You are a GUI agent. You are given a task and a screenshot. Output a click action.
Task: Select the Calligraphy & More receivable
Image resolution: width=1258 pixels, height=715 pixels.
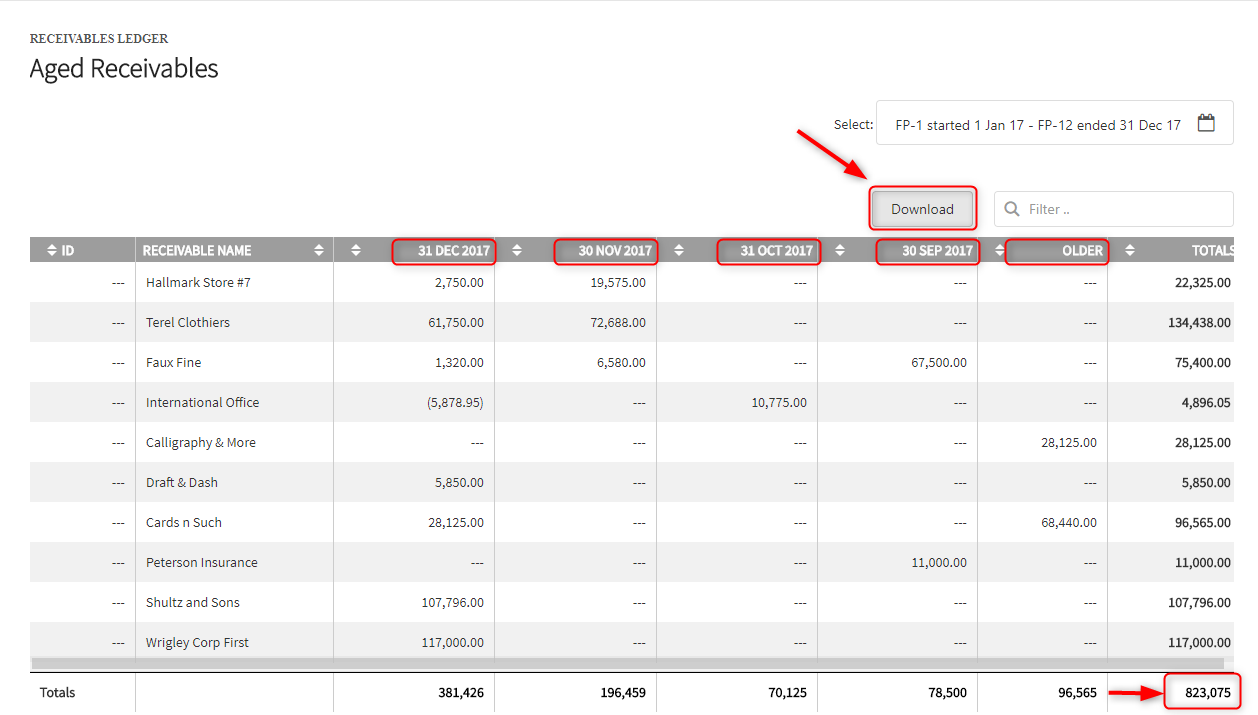click(201, 442)
